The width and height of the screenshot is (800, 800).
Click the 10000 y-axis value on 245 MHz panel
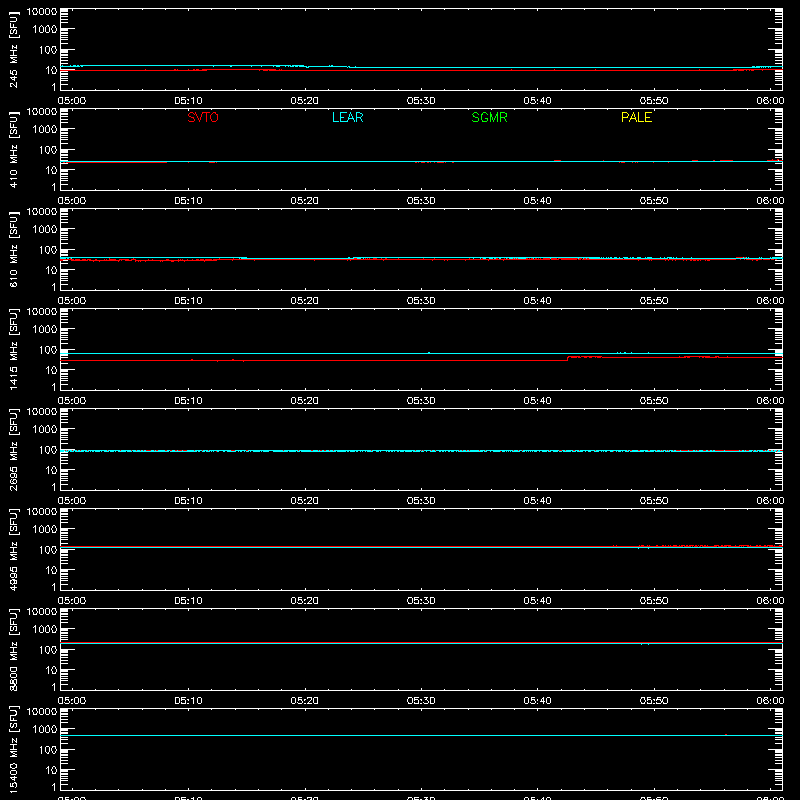click(x=42, y=12)
